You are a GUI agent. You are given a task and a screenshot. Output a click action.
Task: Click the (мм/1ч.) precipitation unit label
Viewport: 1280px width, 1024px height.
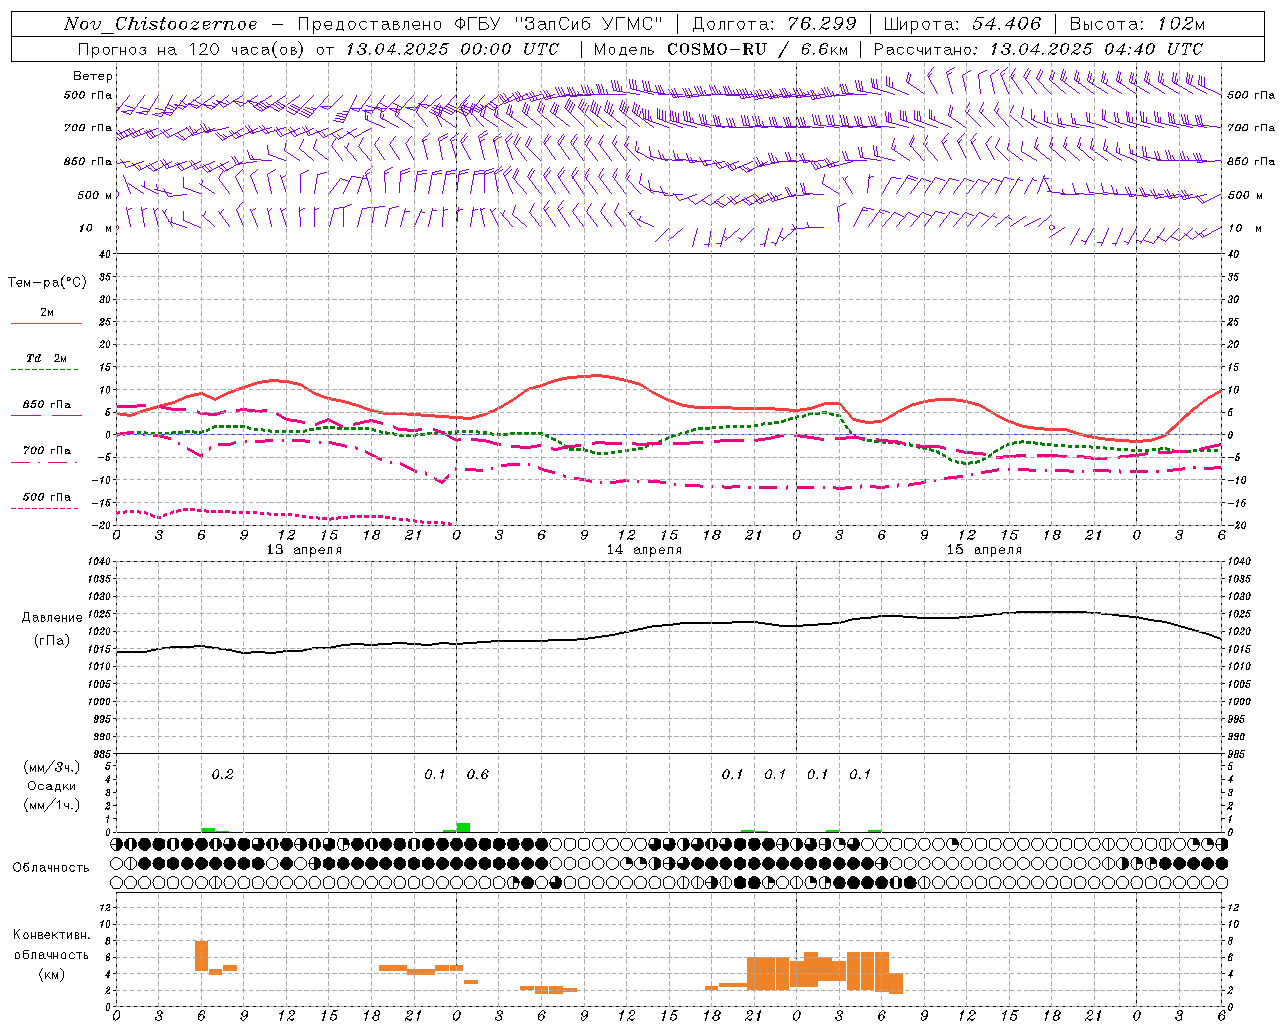(51, 805)
